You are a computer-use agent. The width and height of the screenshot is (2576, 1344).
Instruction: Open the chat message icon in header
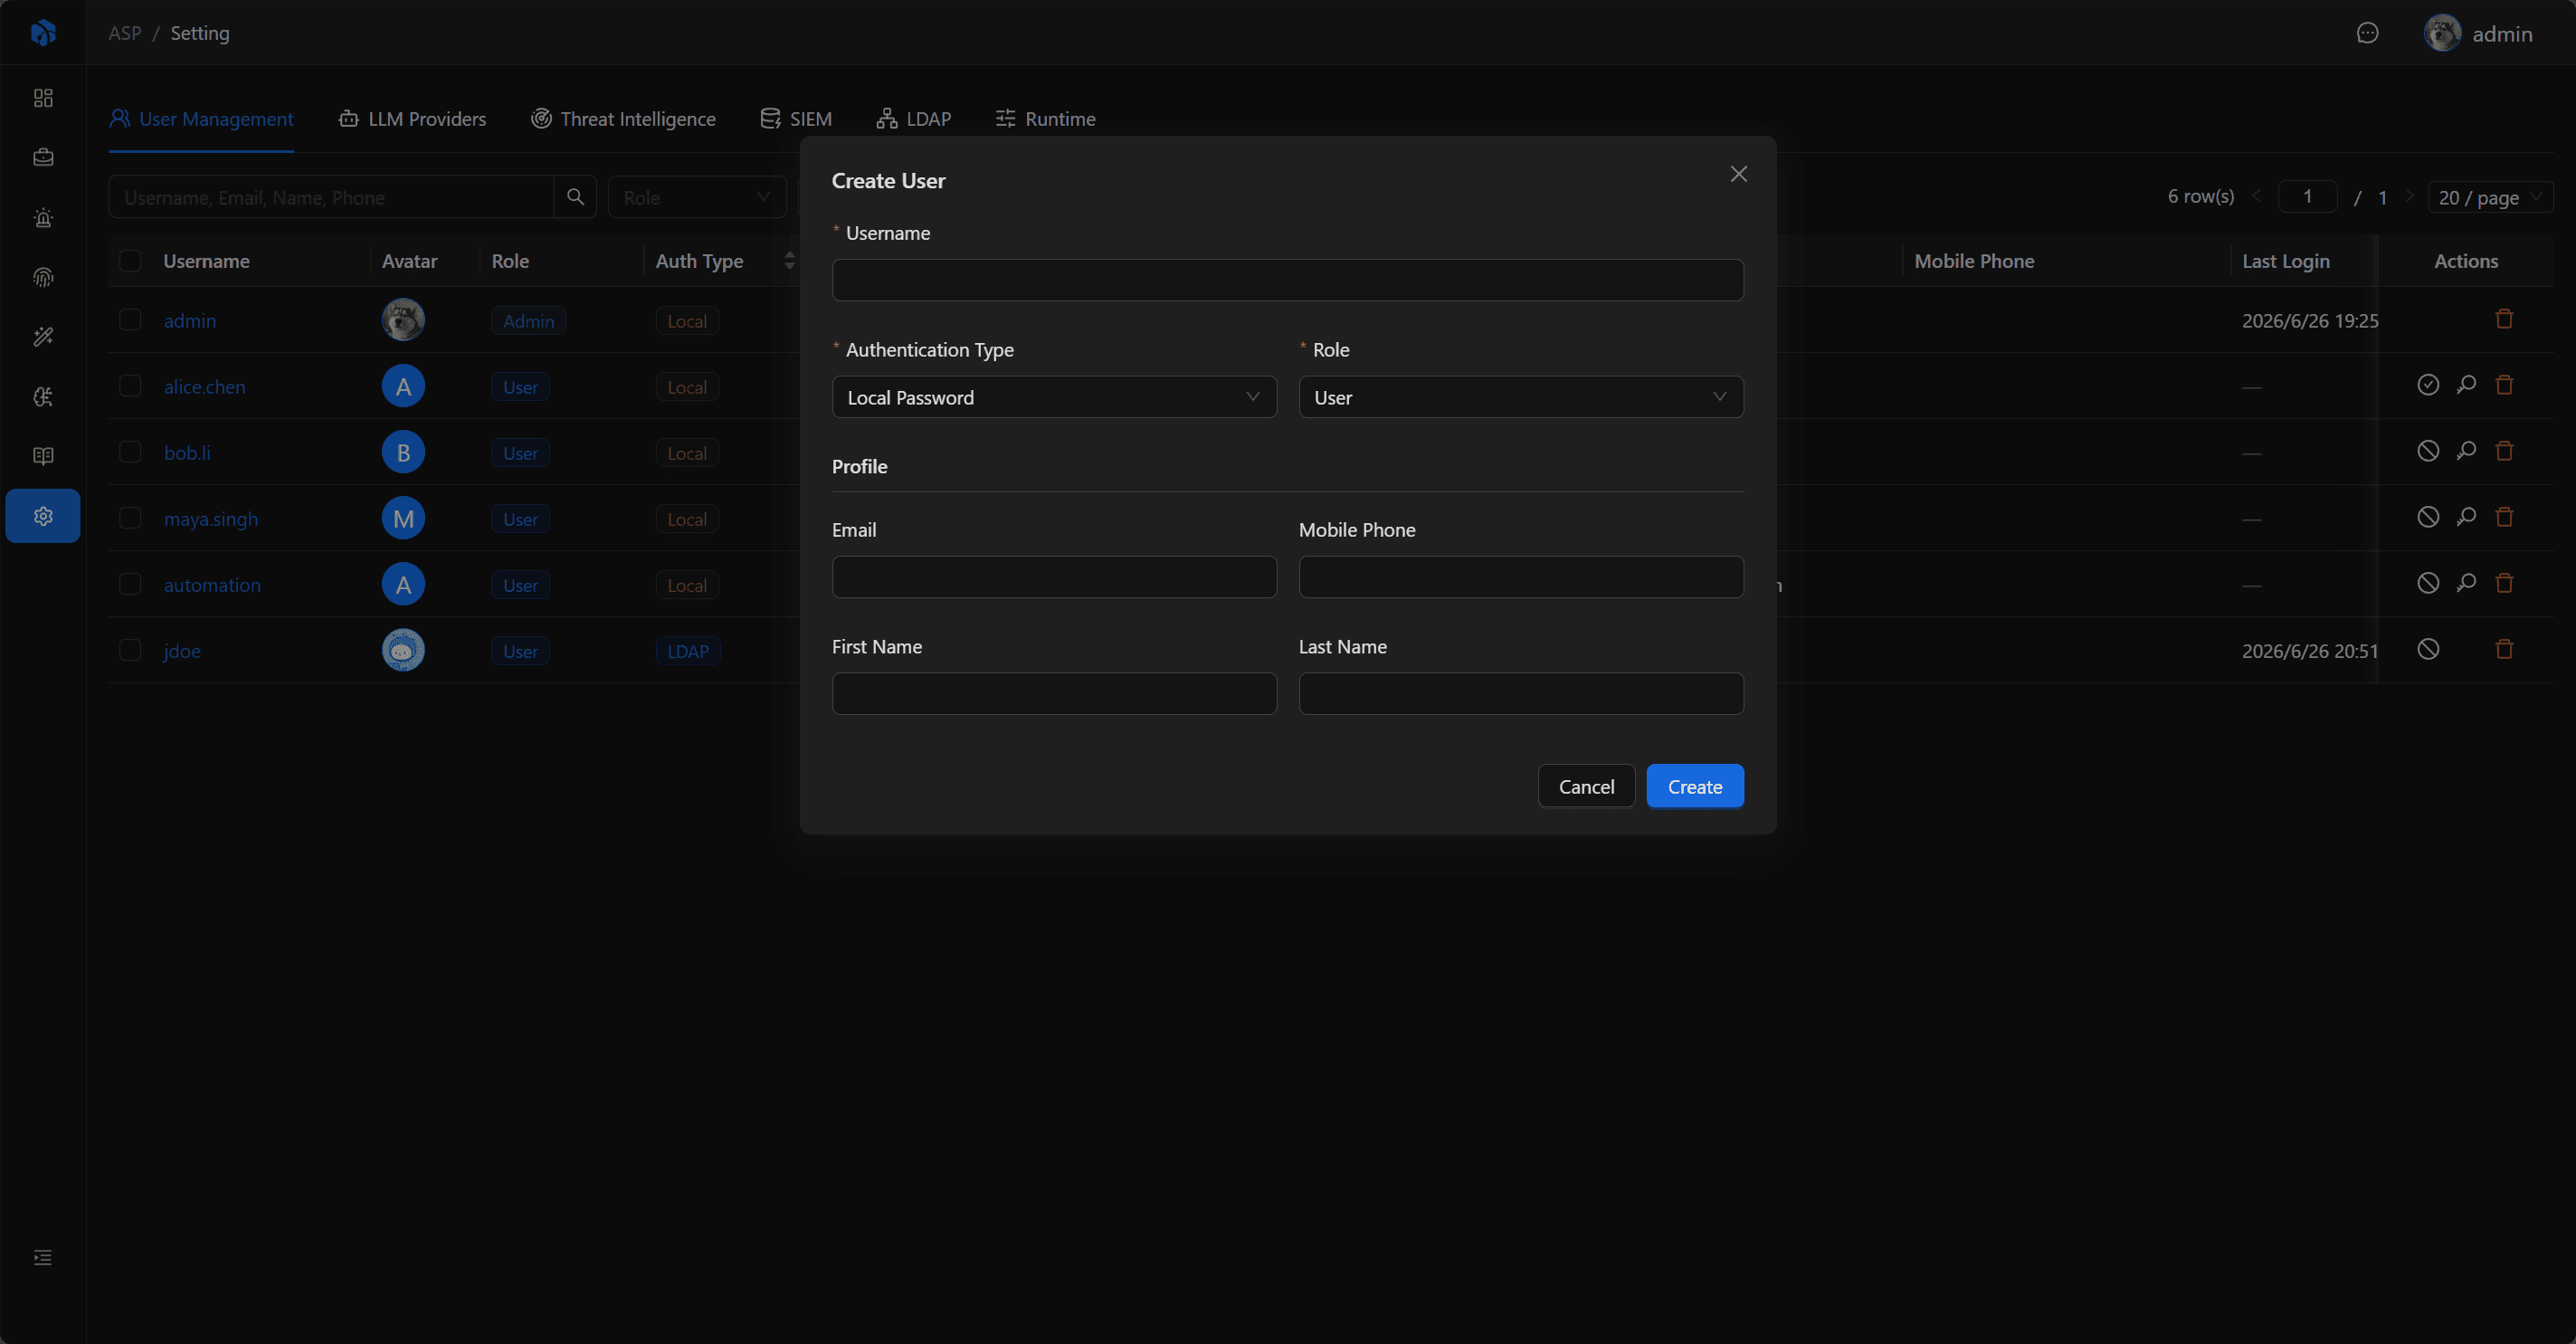point(2367,33)
